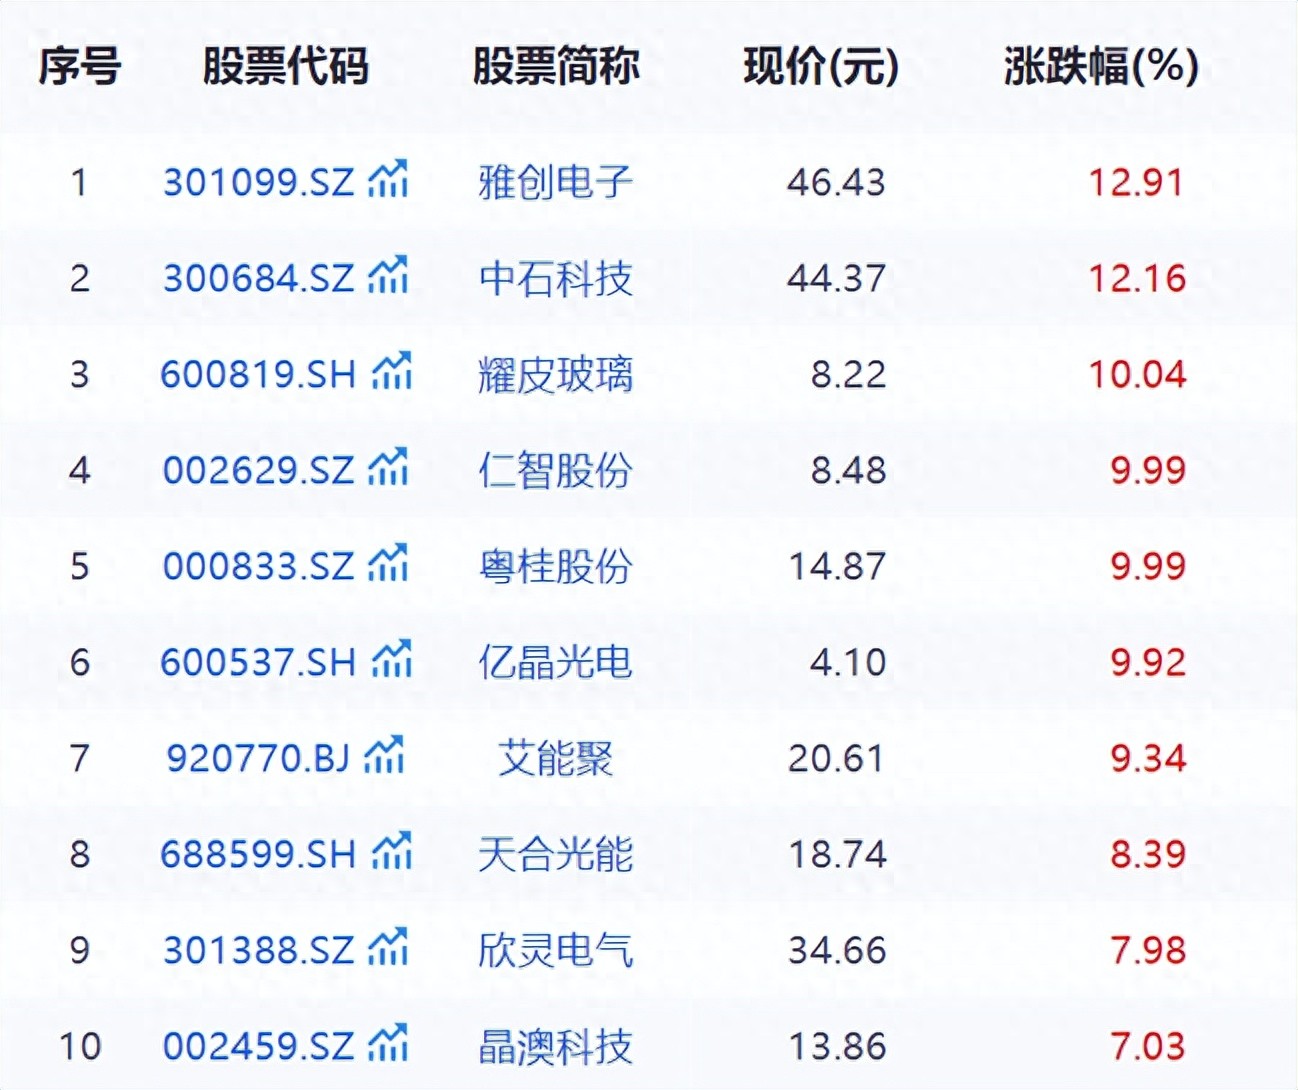Open stock name link 雅创电子
The width and height of the screenshot is (1298, 1090).
555,182
